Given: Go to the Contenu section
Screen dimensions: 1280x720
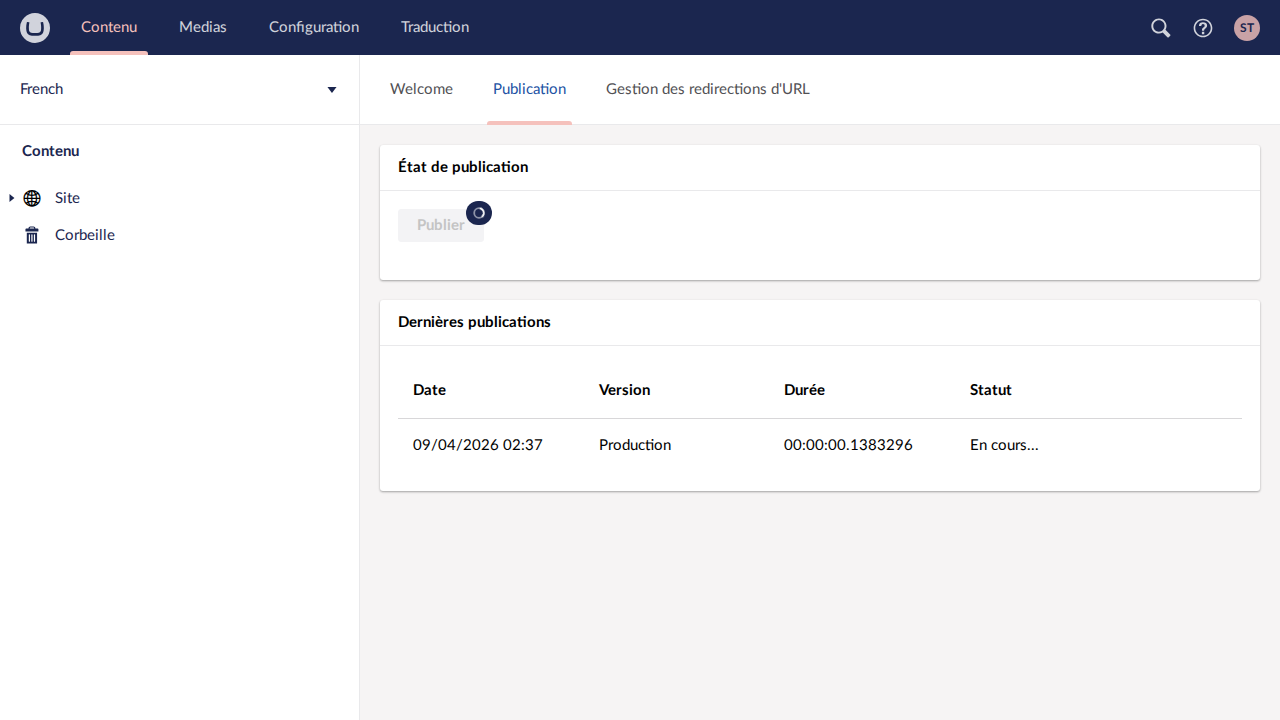Looking at the screenshot, I should [109, 27].
